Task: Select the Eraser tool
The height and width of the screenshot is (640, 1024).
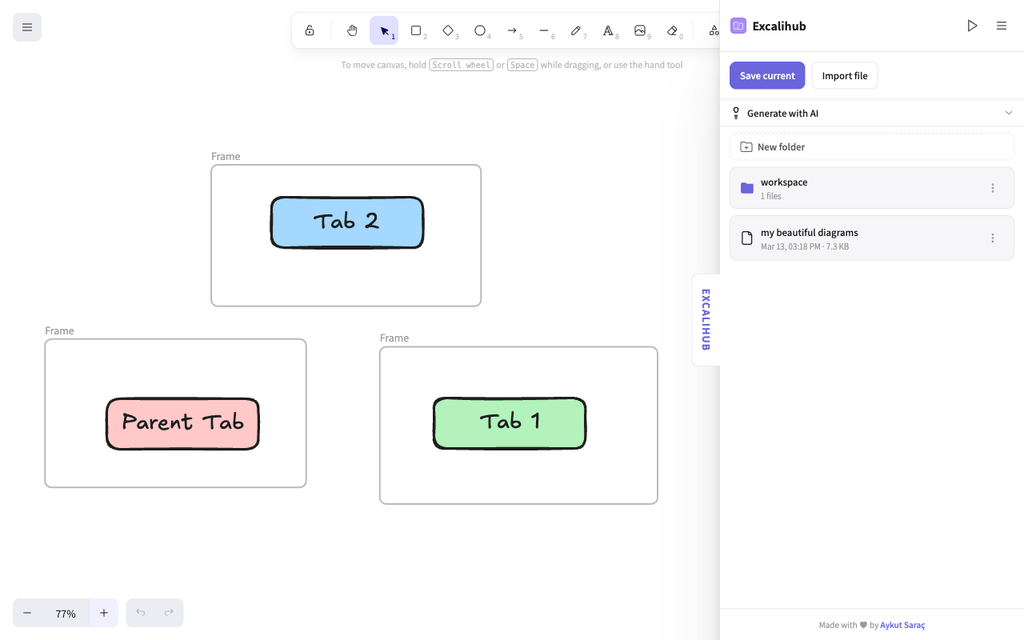Action: (672, 31)
